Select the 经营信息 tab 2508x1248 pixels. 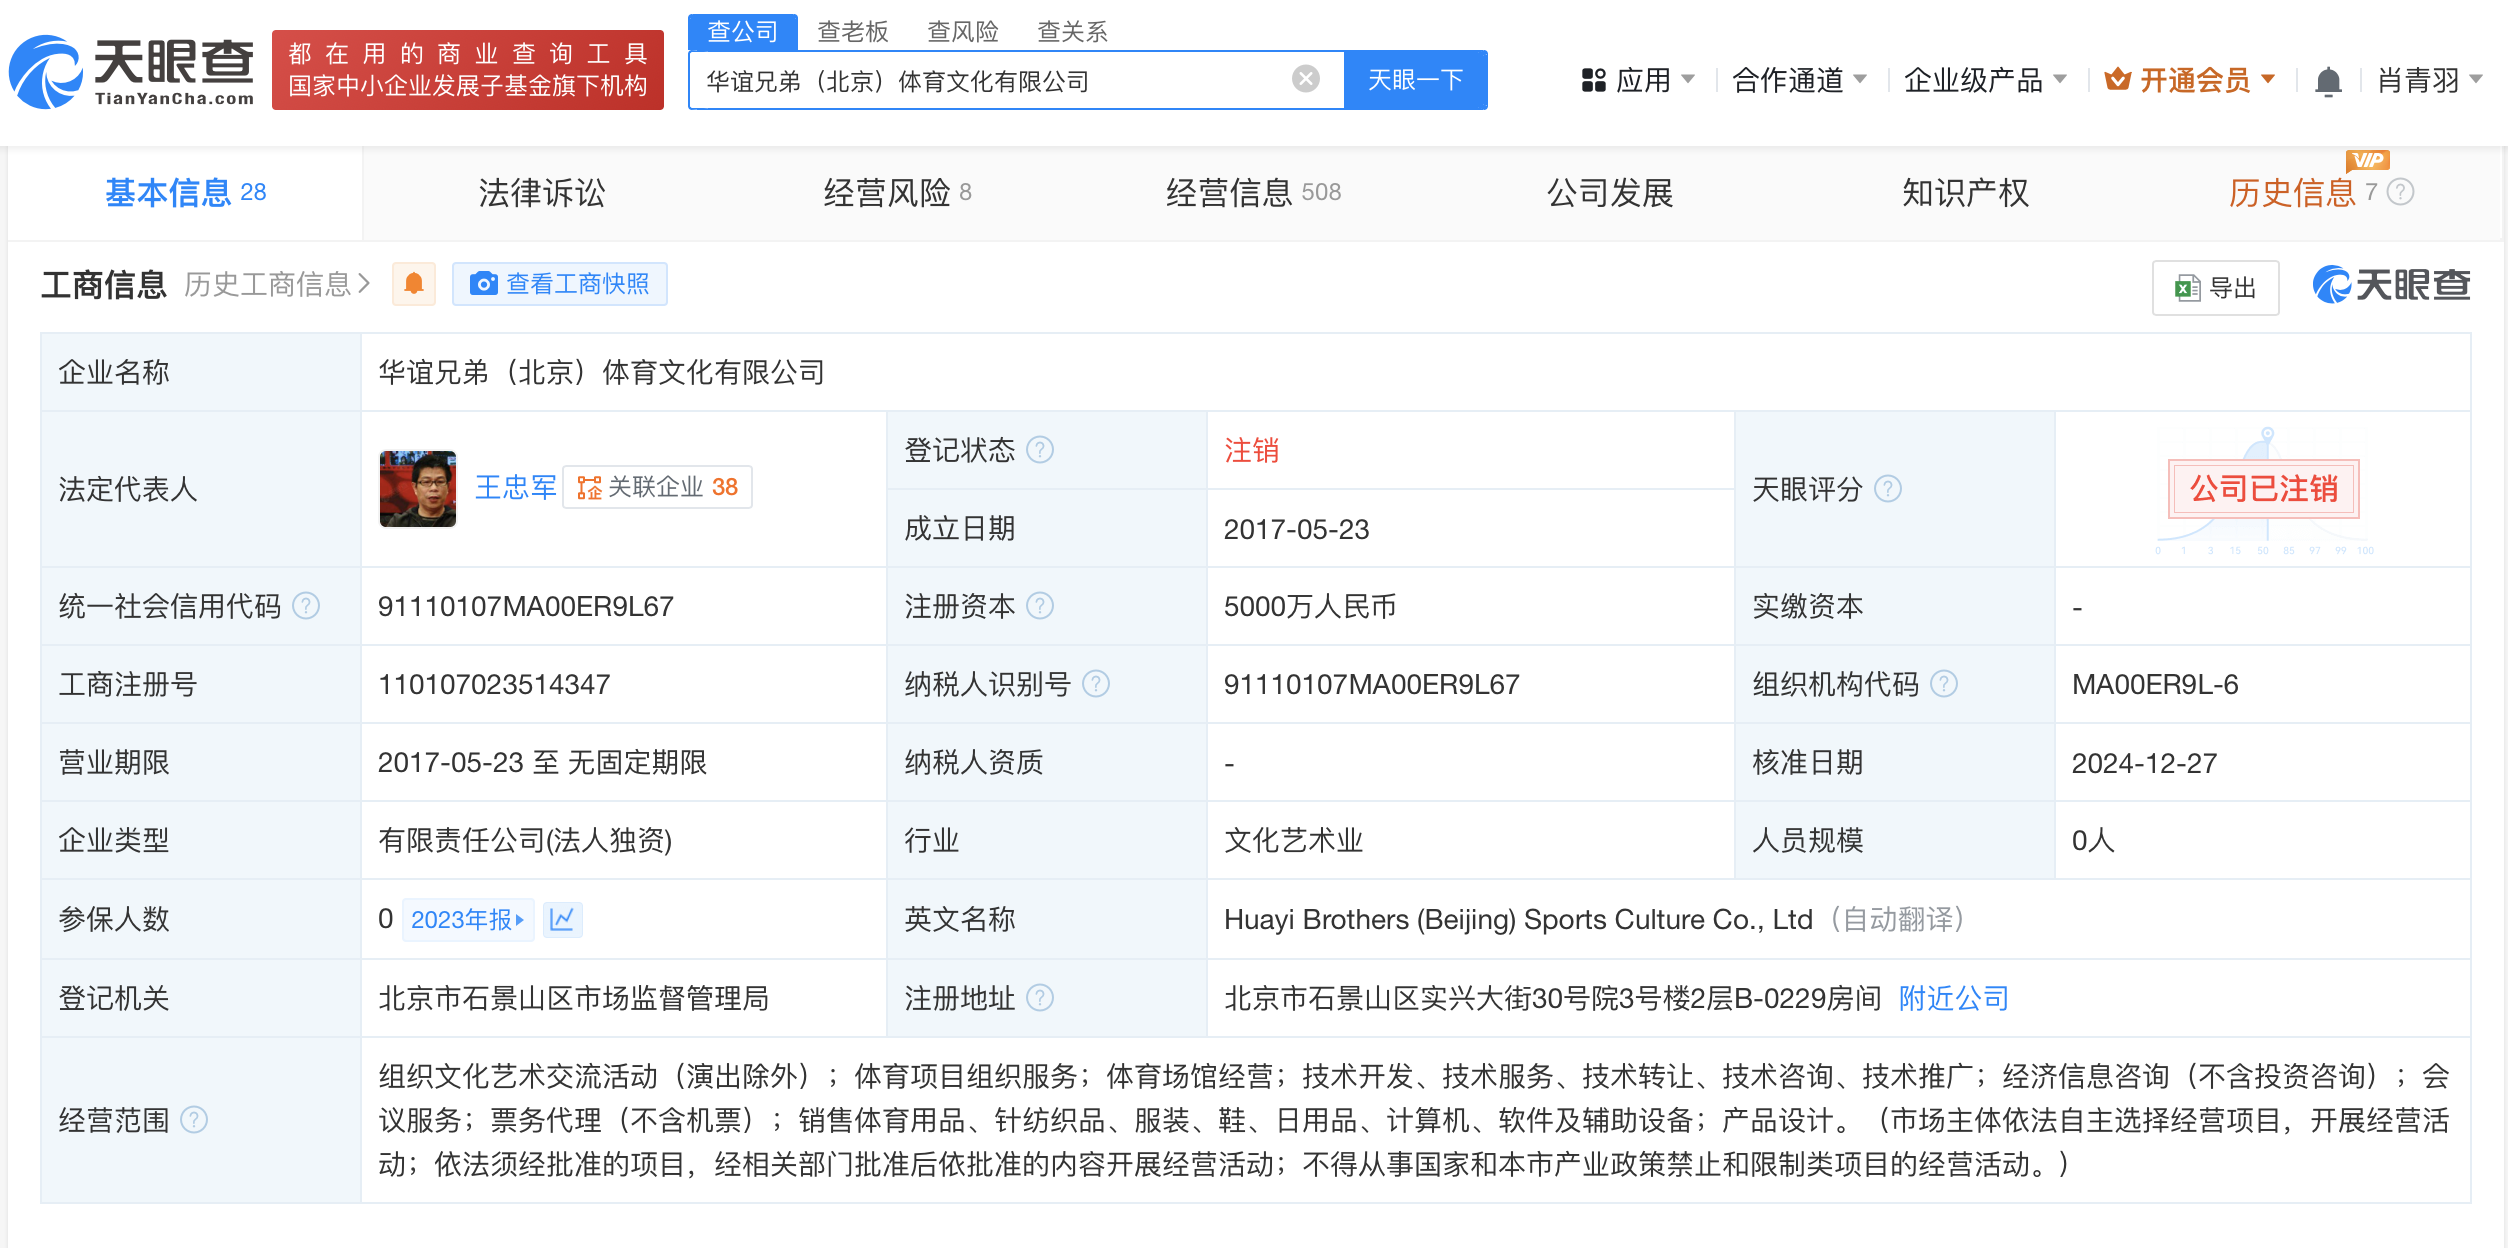tap(1253, 192)
